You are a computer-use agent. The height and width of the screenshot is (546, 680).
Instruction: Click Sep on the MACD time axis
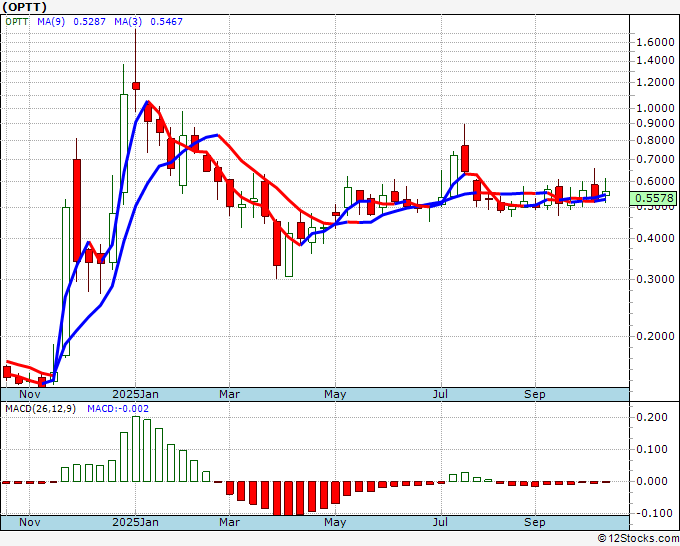[x=535, y=522]
